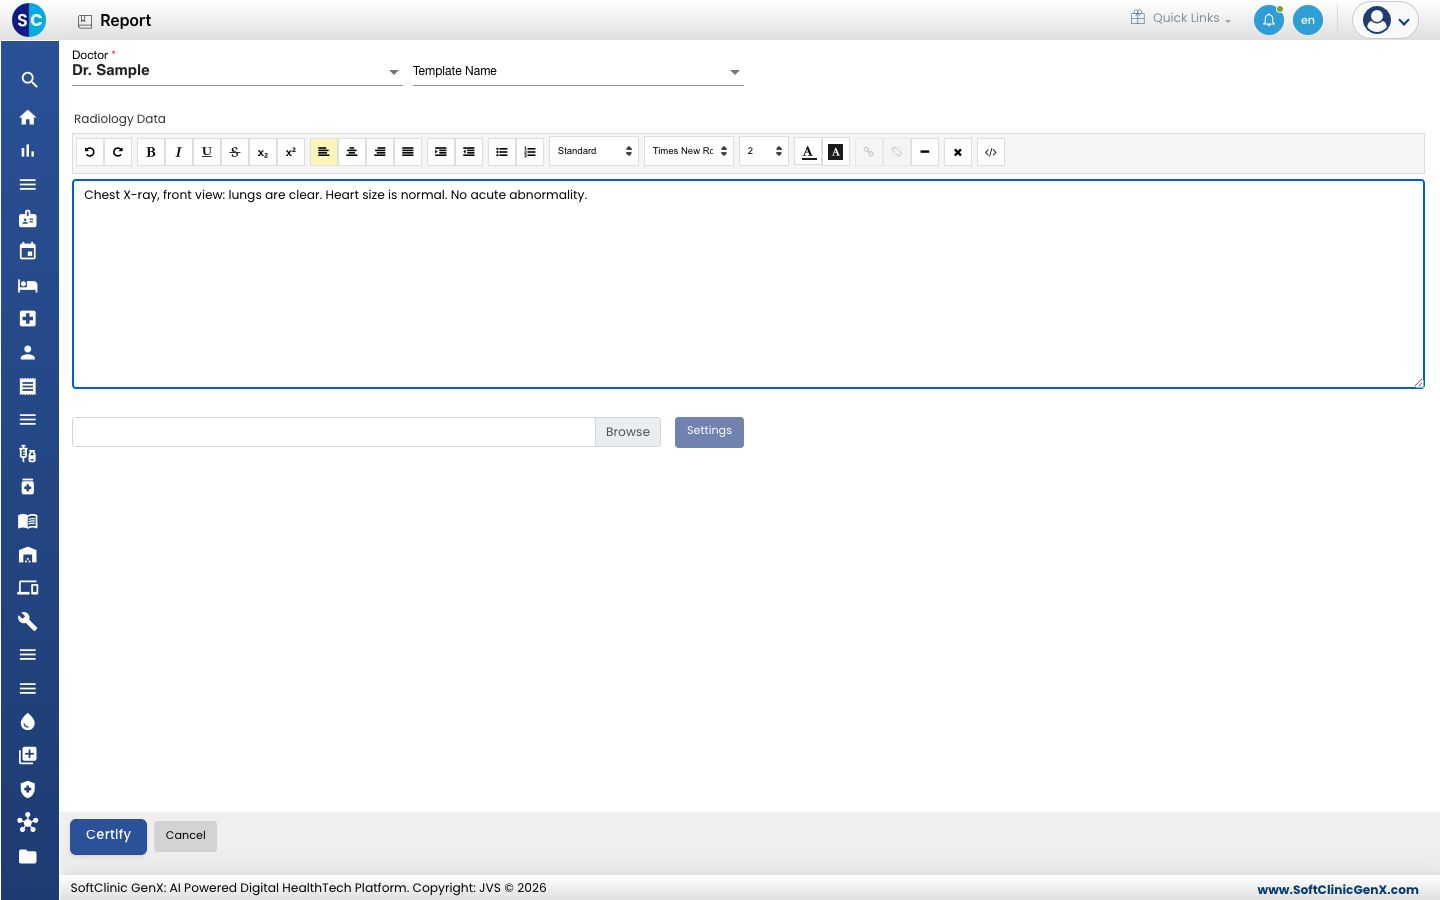The width and height of the screenshot is (1440, 900).
Task: Toggle subscript formatting
Action: (x=263, y=152)
